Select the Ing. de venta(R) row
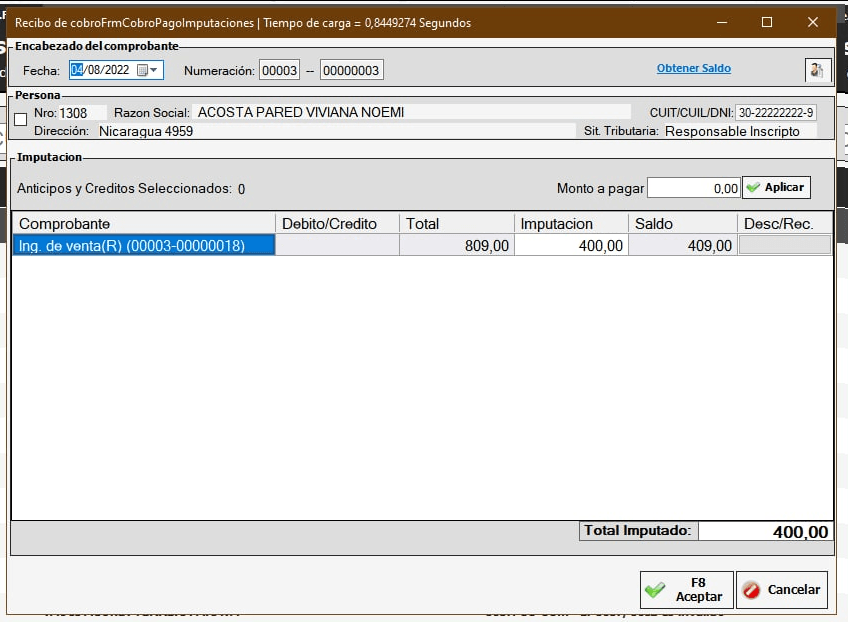 coord(143,245)
